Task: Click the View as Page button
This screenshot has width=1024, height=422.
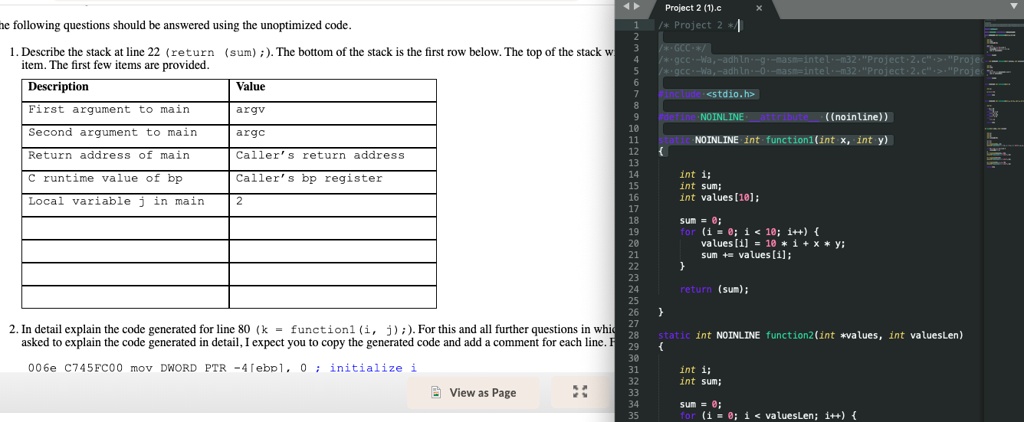Action: coord(474,393)
